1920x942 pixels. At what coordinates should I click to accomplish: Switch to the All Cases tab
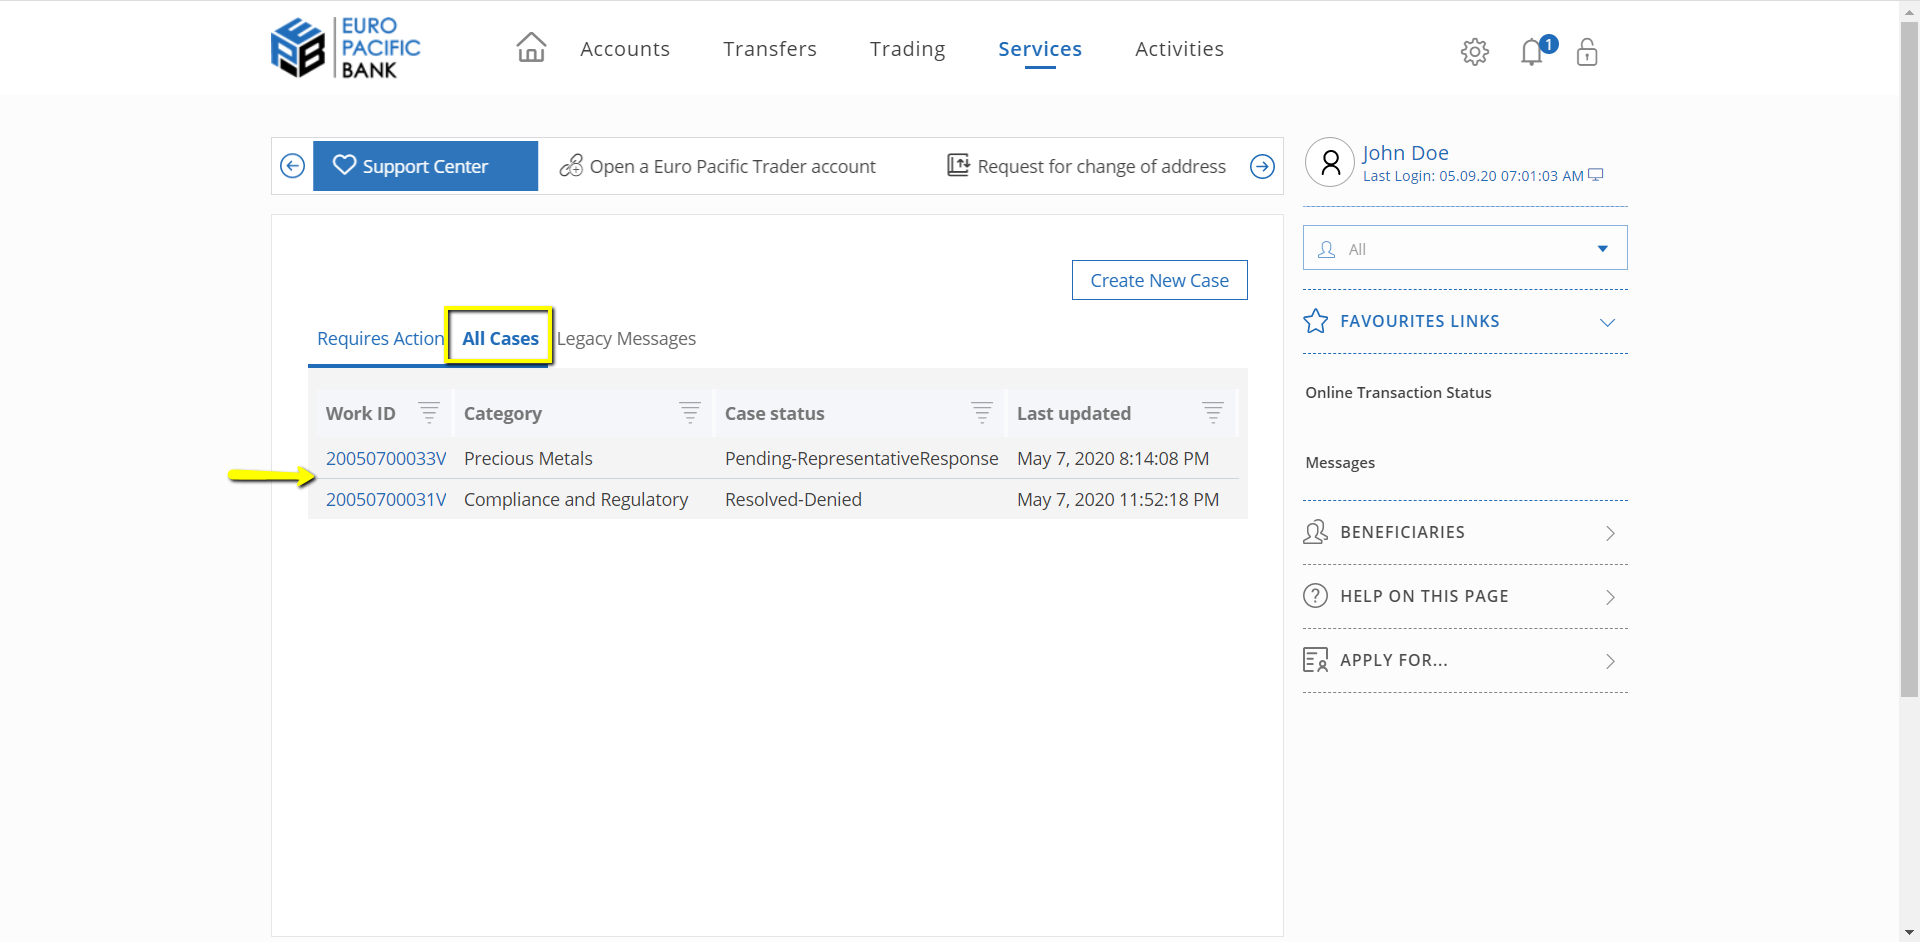click(x=500, y=339)
